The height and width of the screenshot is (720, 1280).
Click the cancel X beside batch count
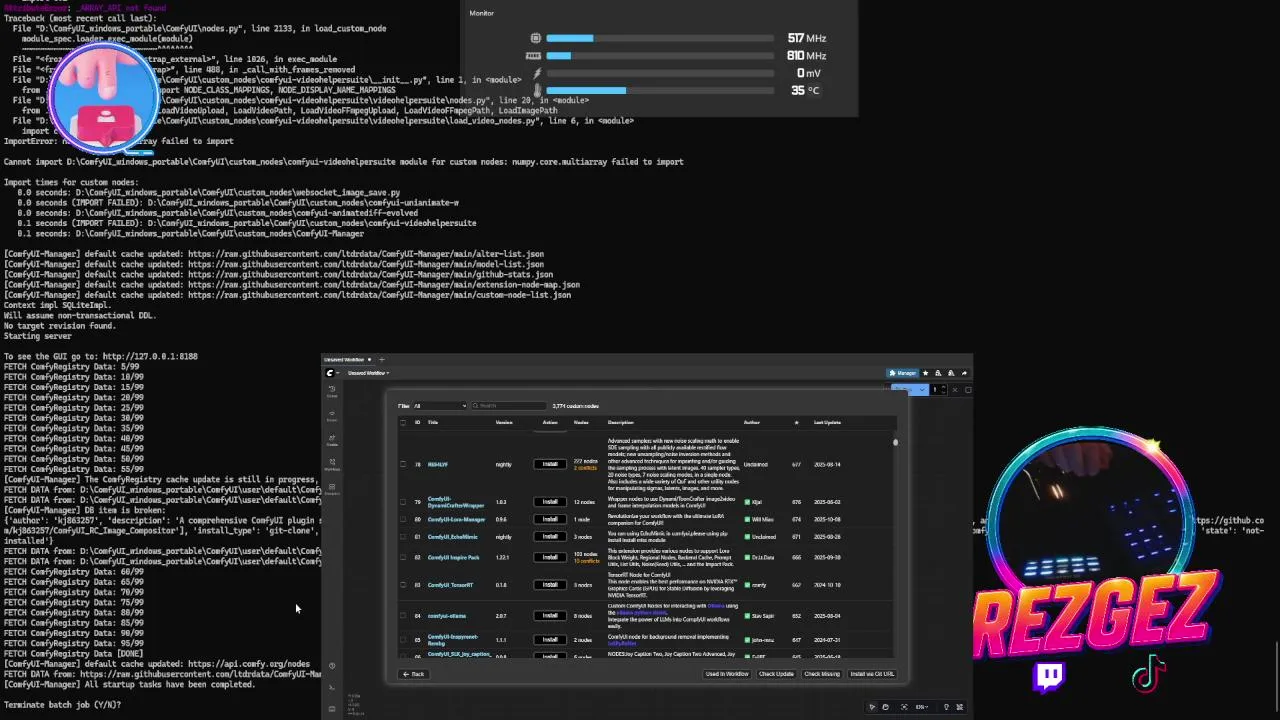point(955,389)
